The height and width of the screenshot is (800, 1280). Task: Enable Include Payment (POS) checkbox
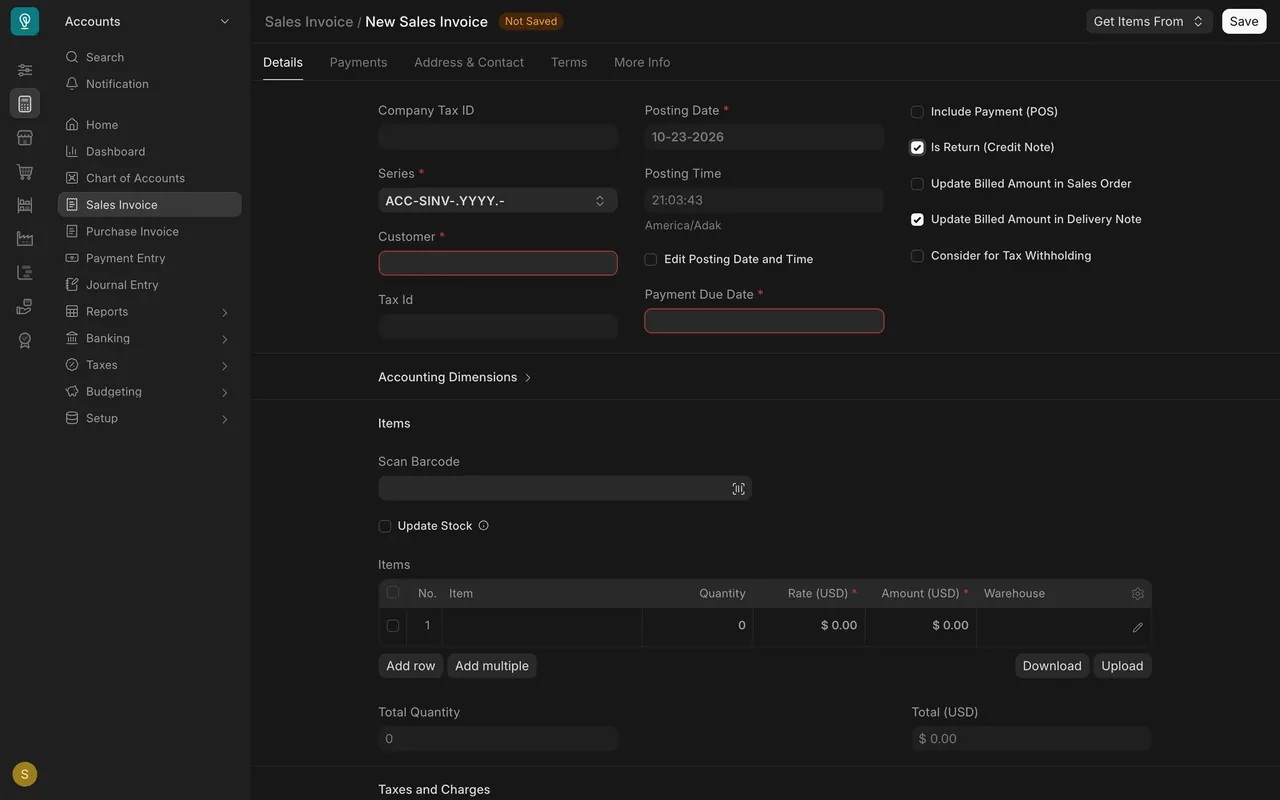(917, 112)
